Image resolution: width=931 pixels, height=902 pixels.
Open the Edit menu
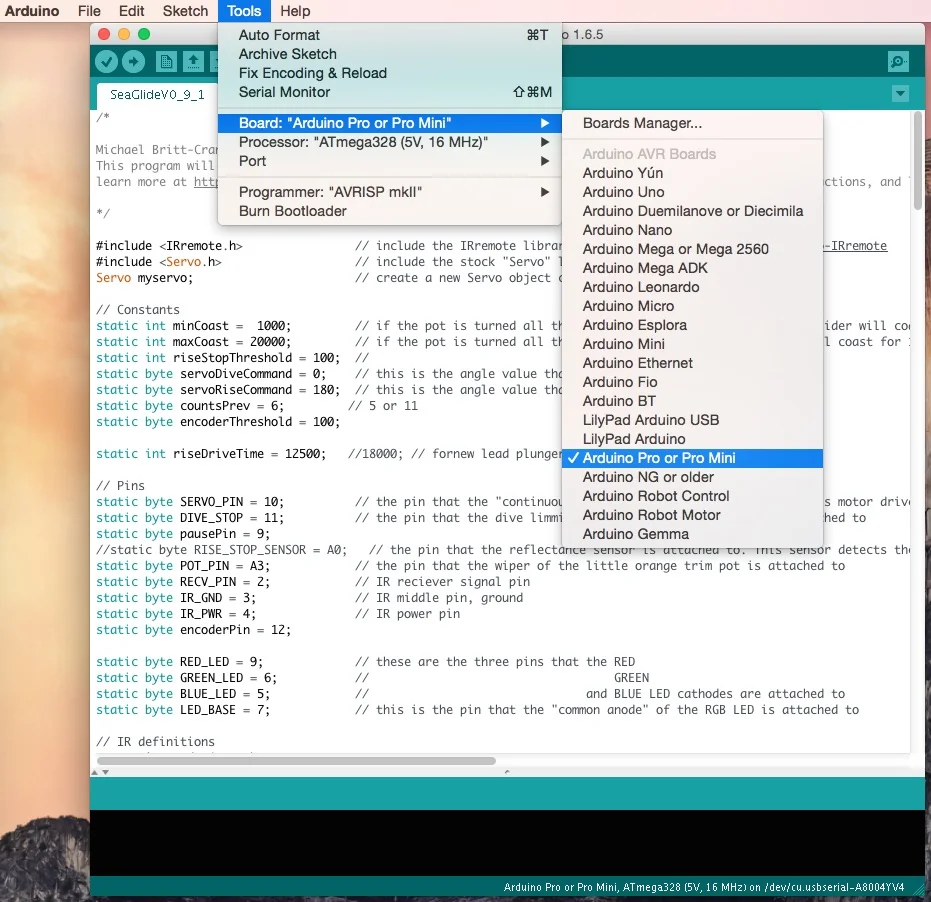click(131, 11)
